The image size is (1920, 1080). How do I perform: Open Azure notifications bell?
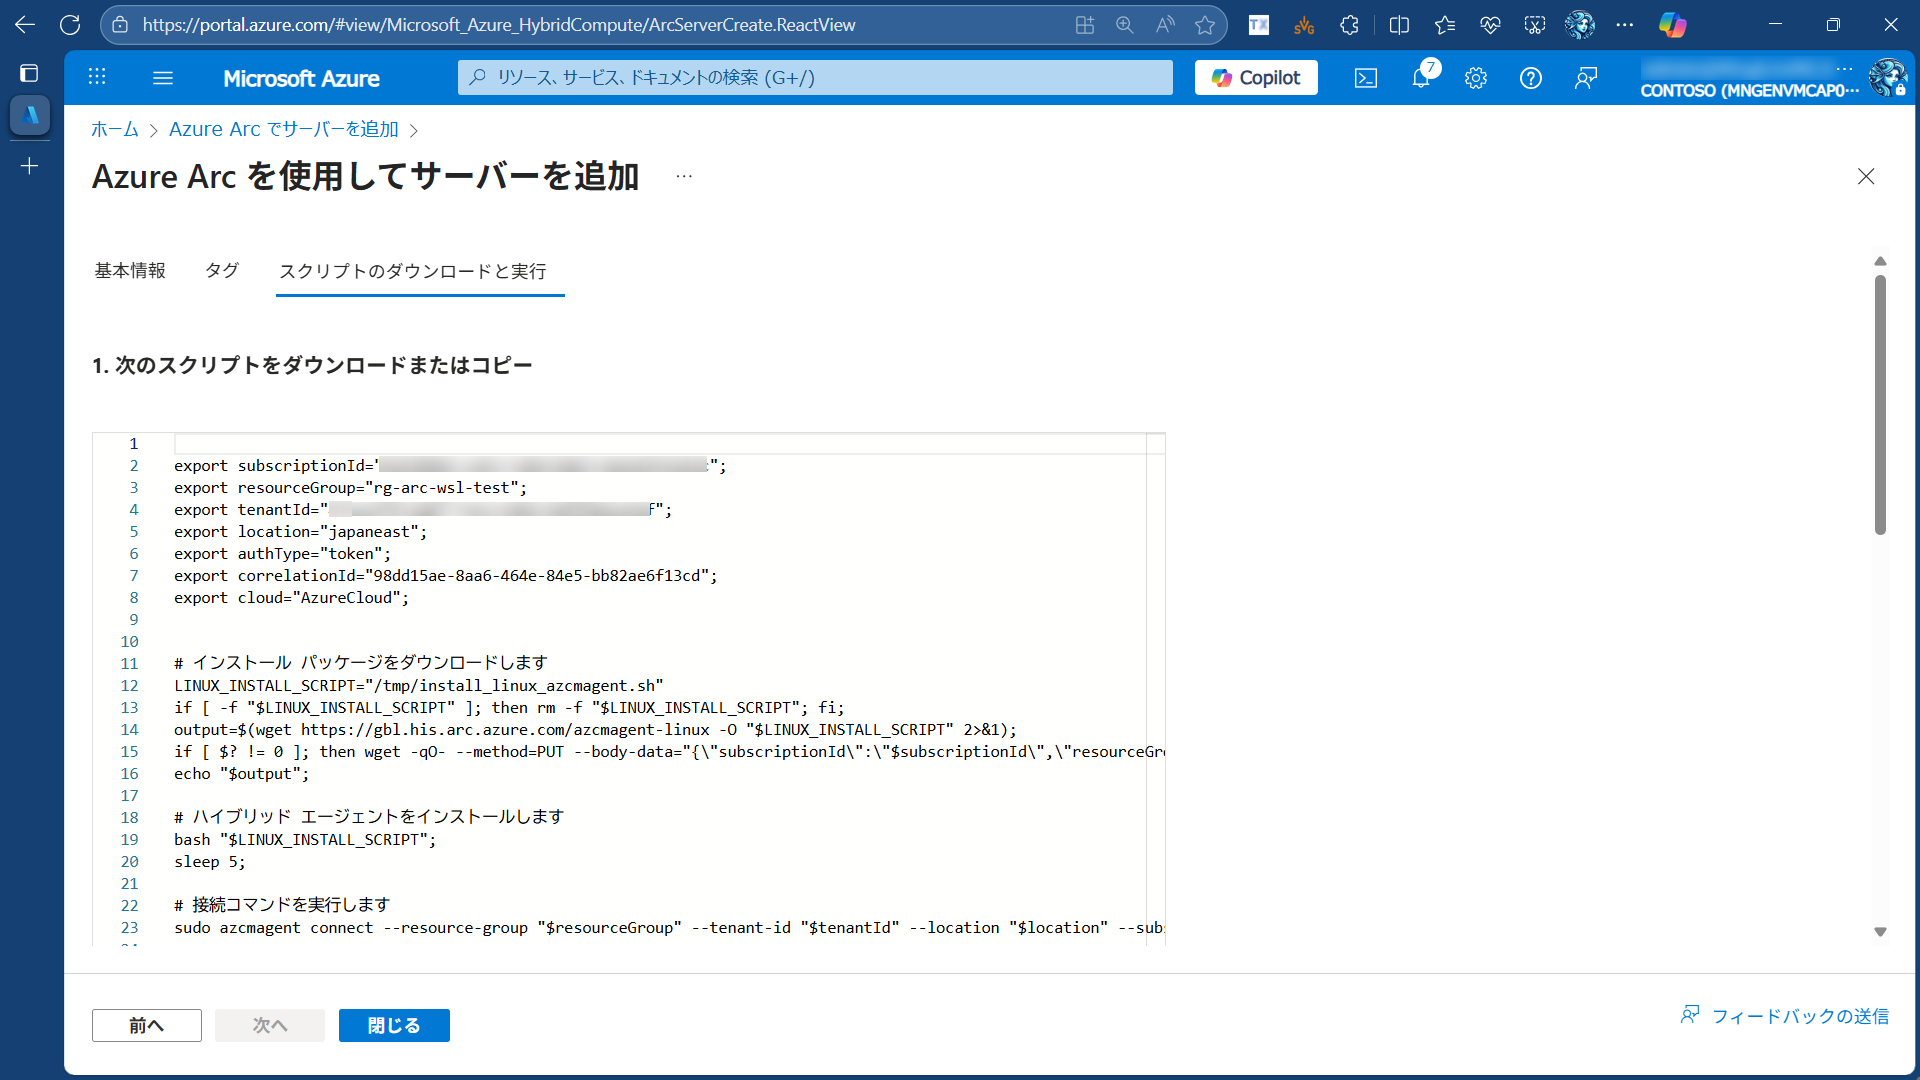coord(1421,77)
